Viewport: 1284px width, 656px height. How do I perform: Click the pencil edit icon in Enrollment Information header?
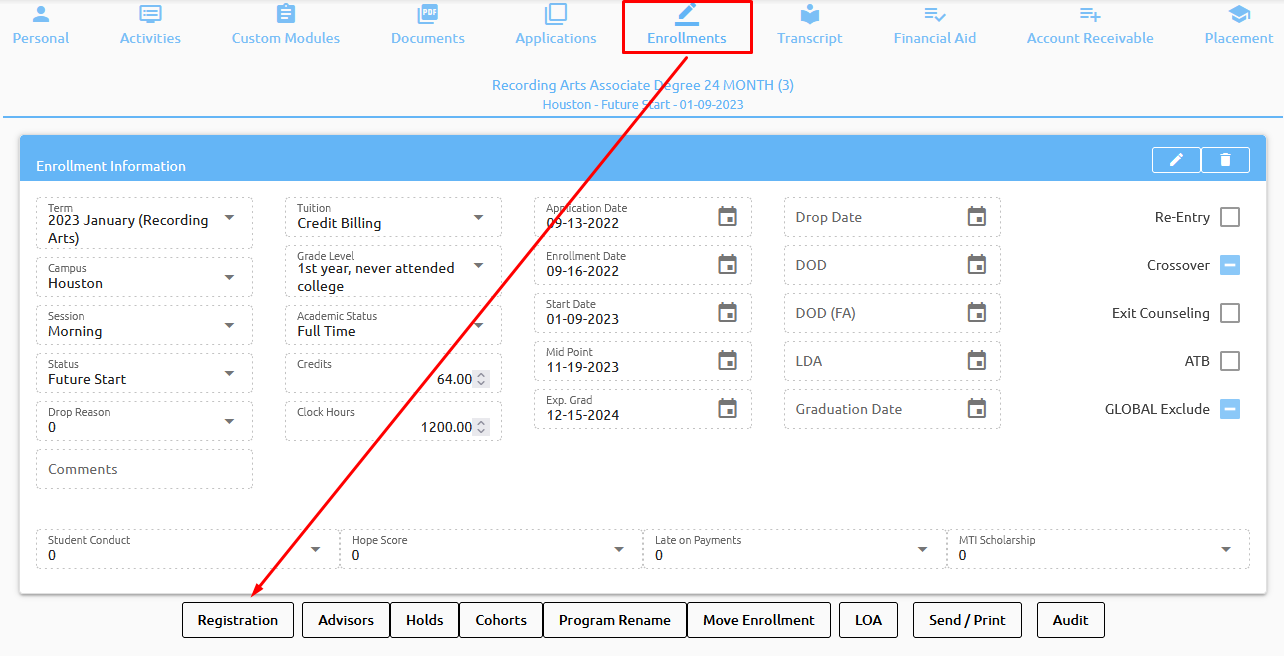point(1176,160)
